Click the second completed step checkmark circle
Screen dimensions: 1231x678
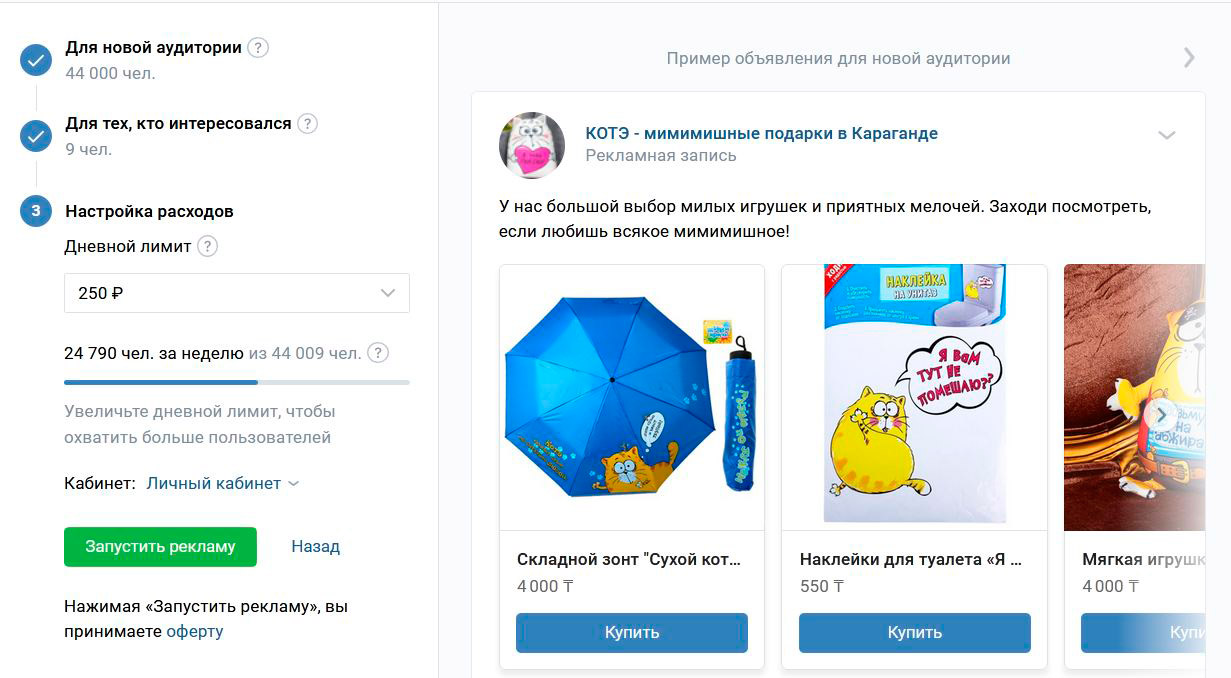(36, 136)
